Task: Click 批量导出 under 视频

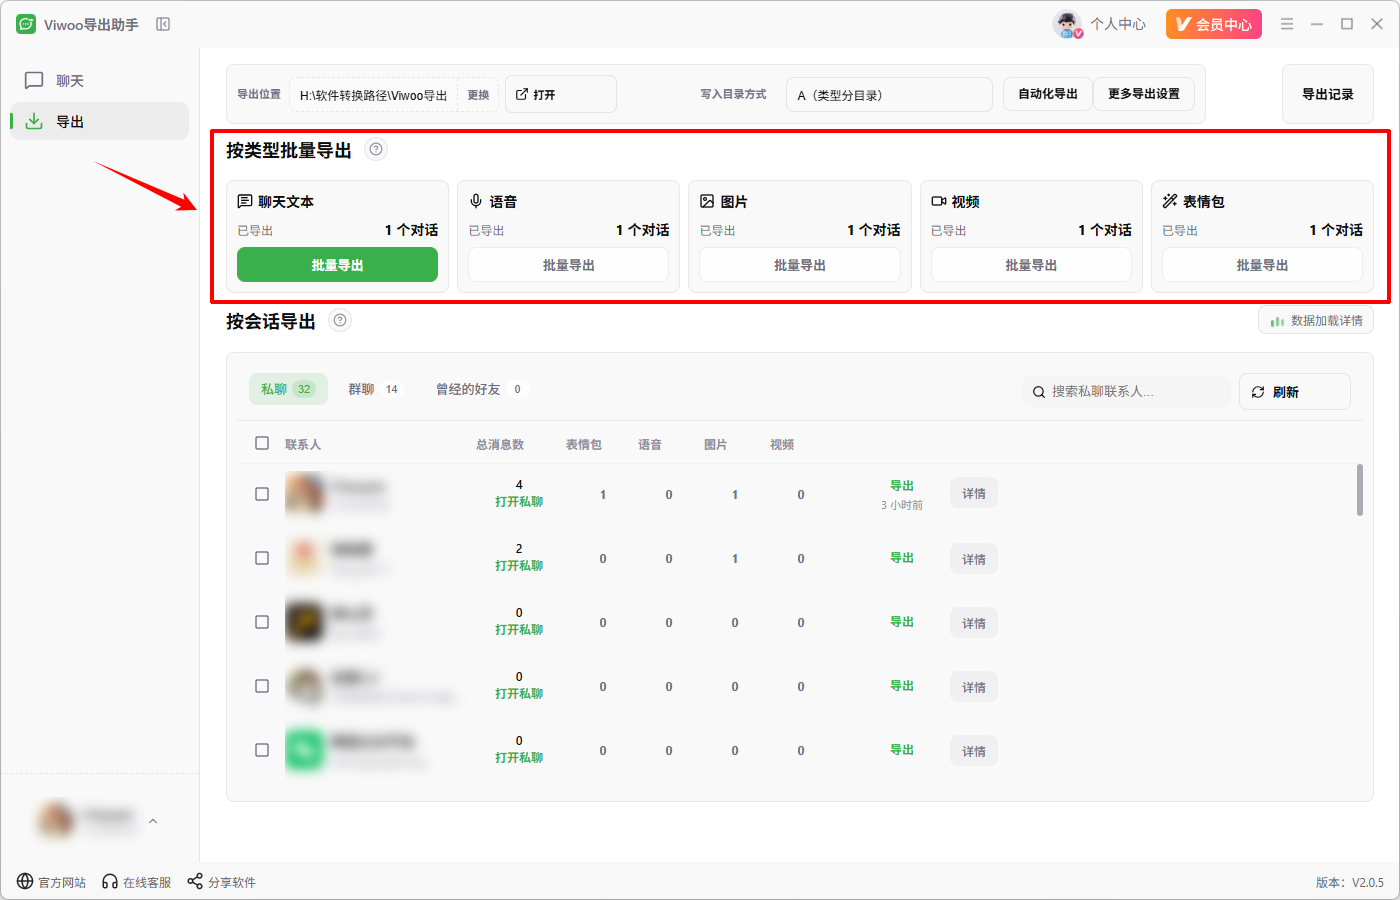Action: [1031, 265]
